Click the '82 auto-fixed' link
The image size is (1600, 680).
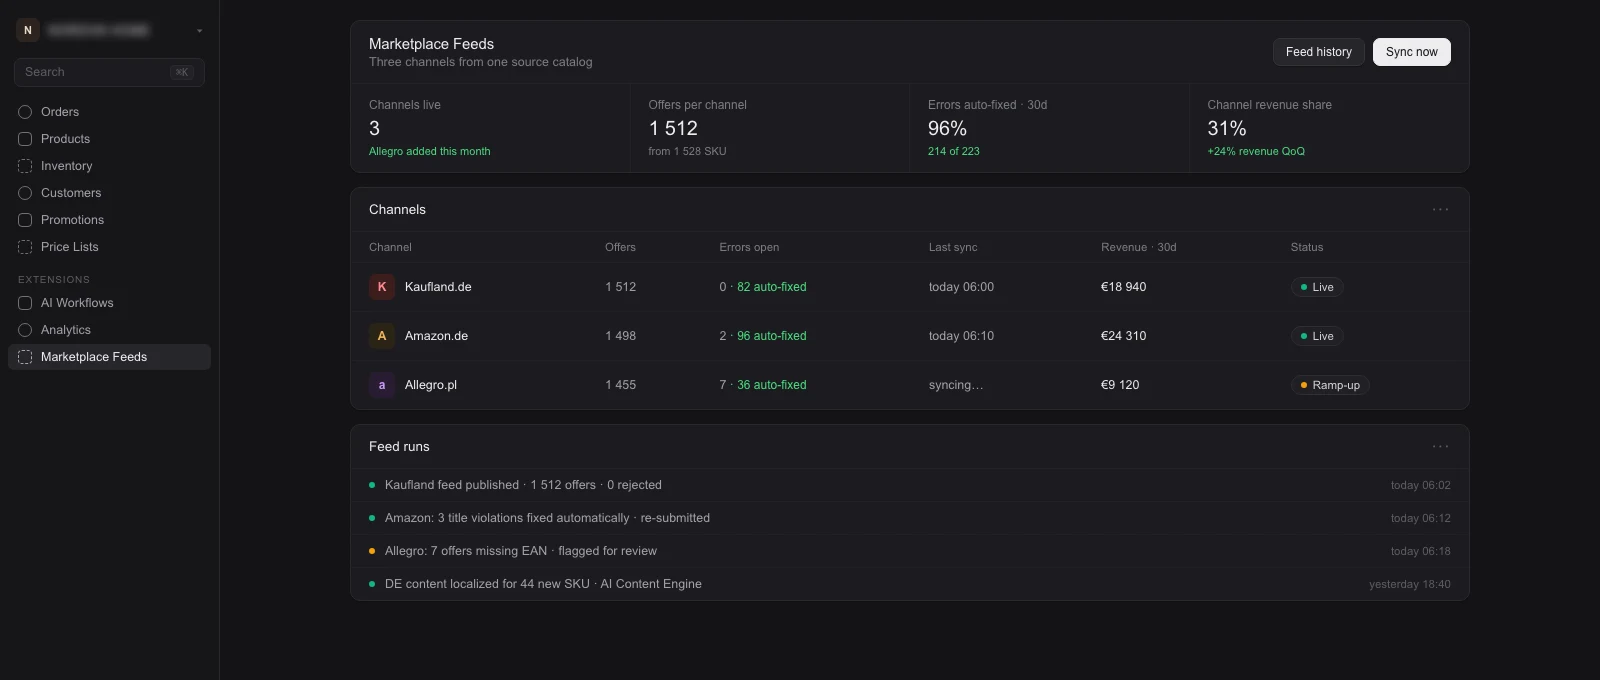pyautogui.click(x=772, y=287)
